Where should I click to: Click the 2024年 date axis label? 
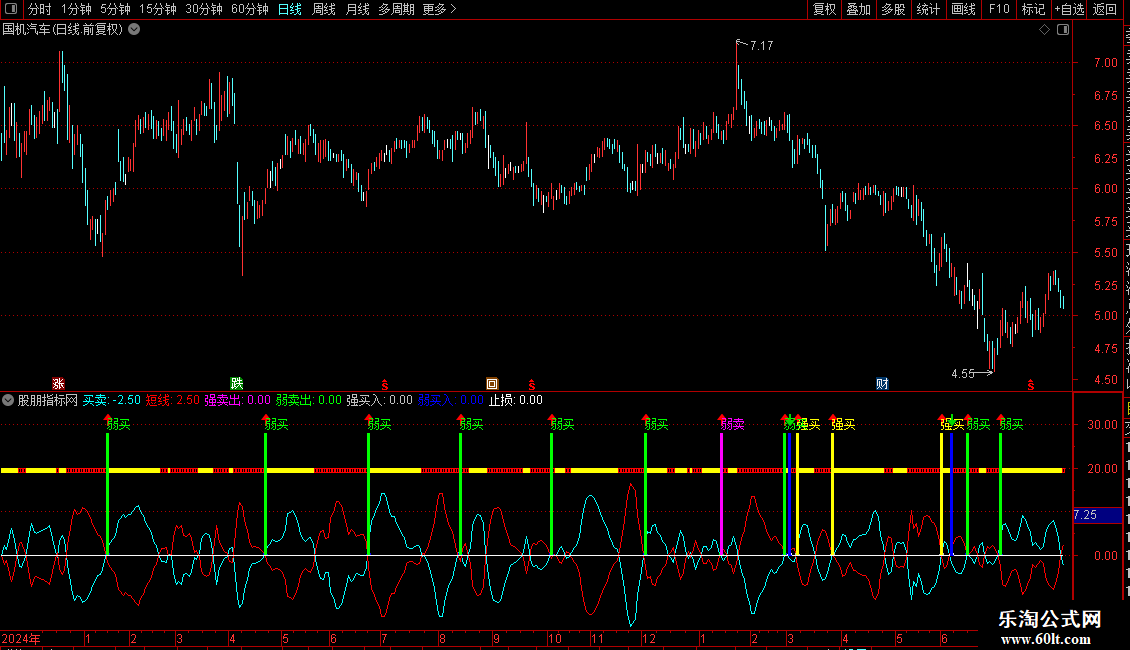21,638
